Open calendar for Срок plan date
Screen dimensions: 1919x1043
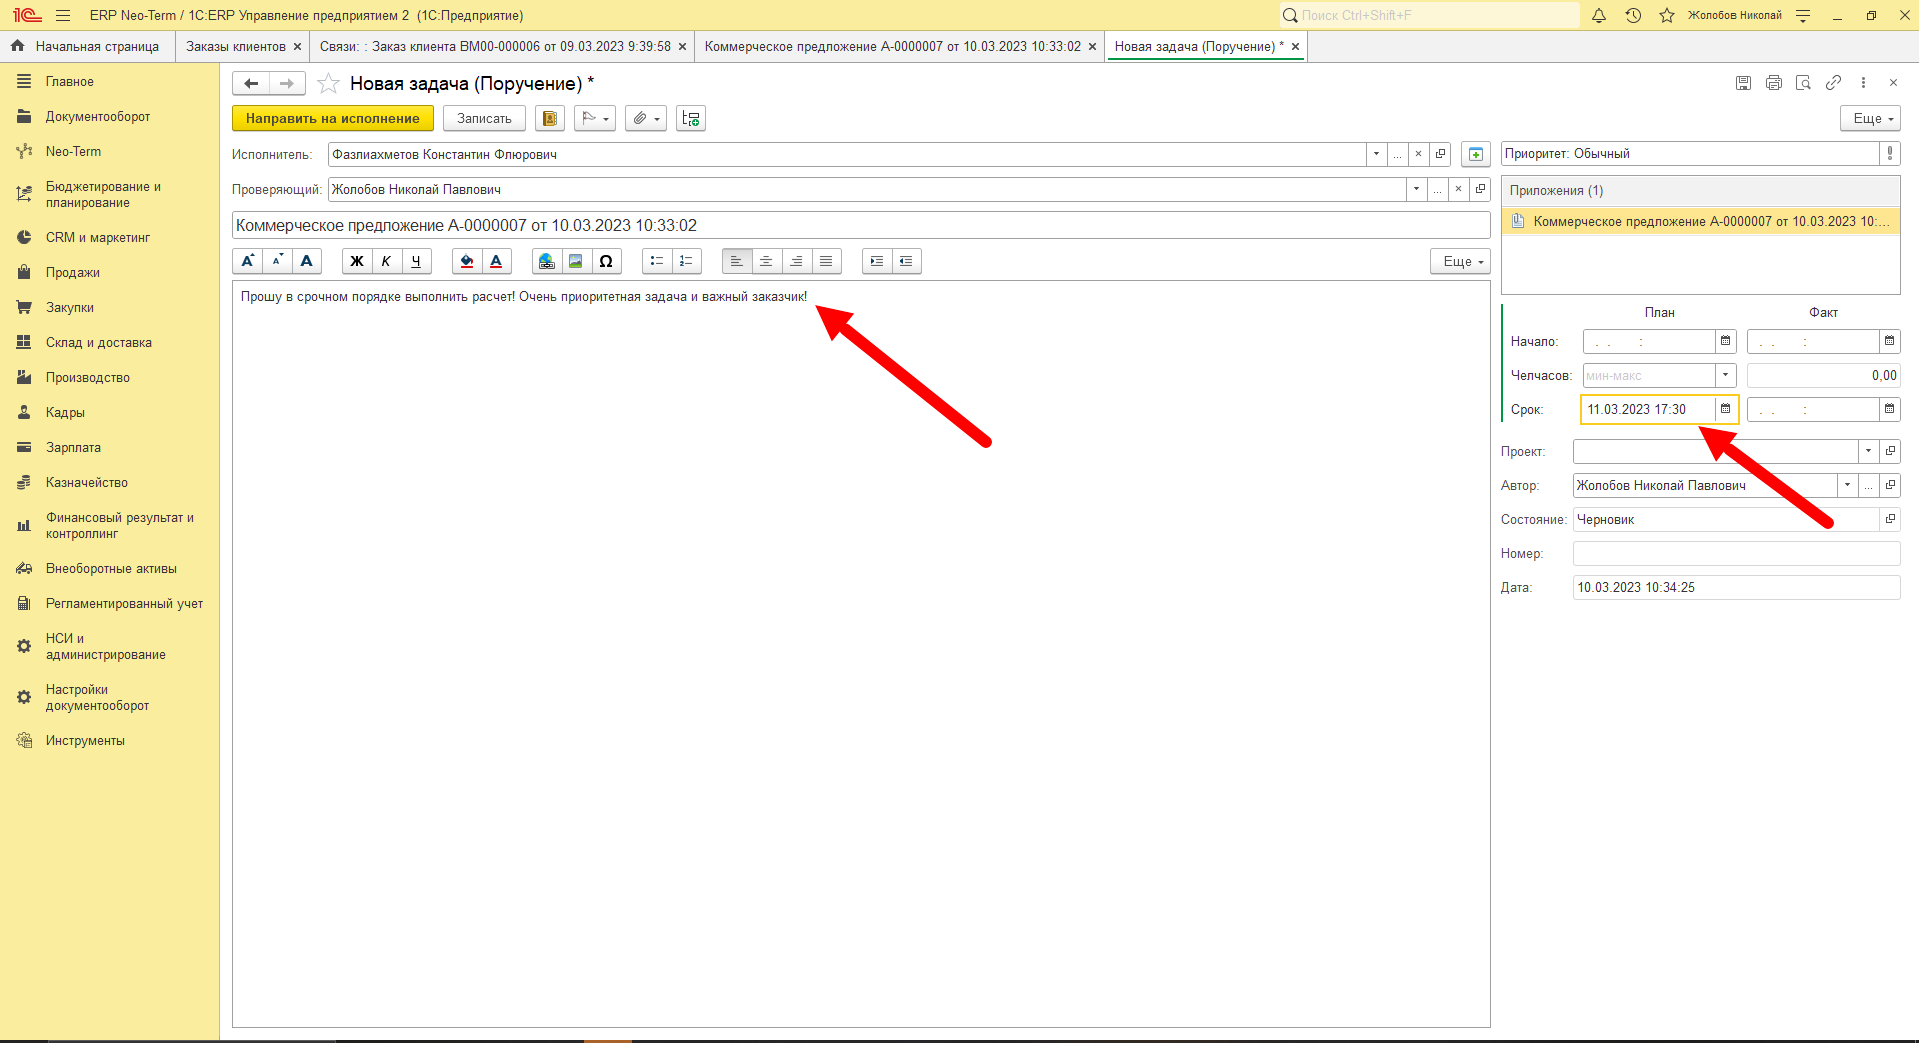tap(1725, 409)
